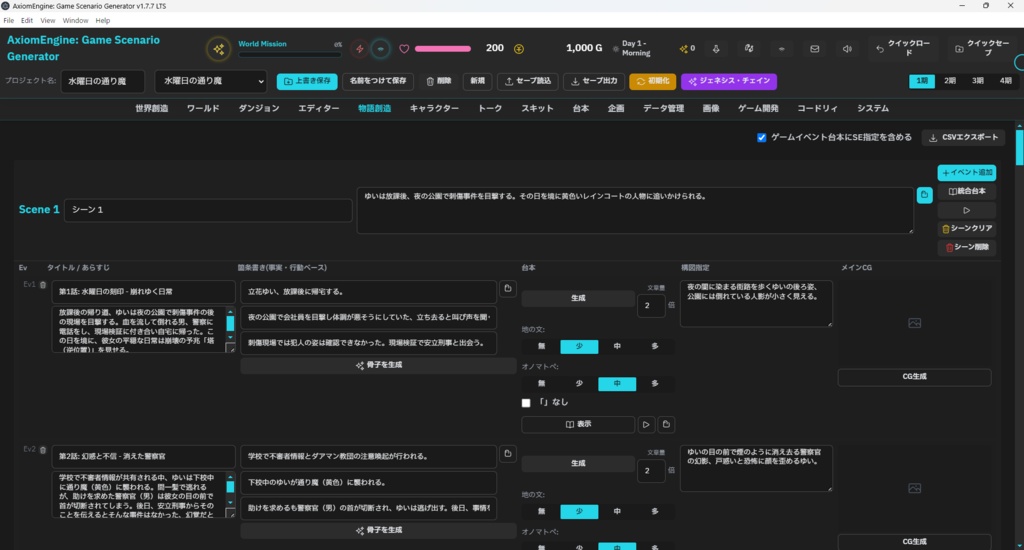Set Ev1 地の文 to 無
Screen dimensions: 1024x550
point(541,346)
